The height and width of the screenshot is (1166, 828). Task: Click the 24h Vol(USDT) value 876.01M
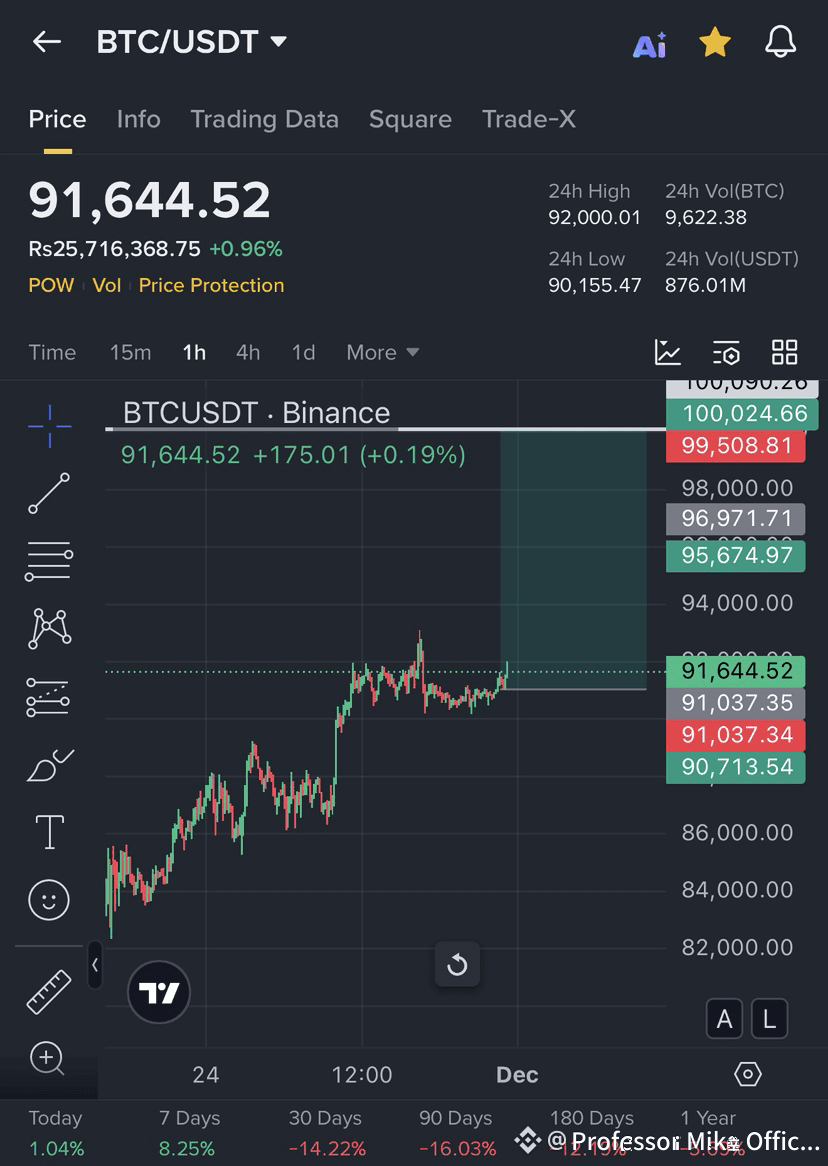[x=705, y=286]
